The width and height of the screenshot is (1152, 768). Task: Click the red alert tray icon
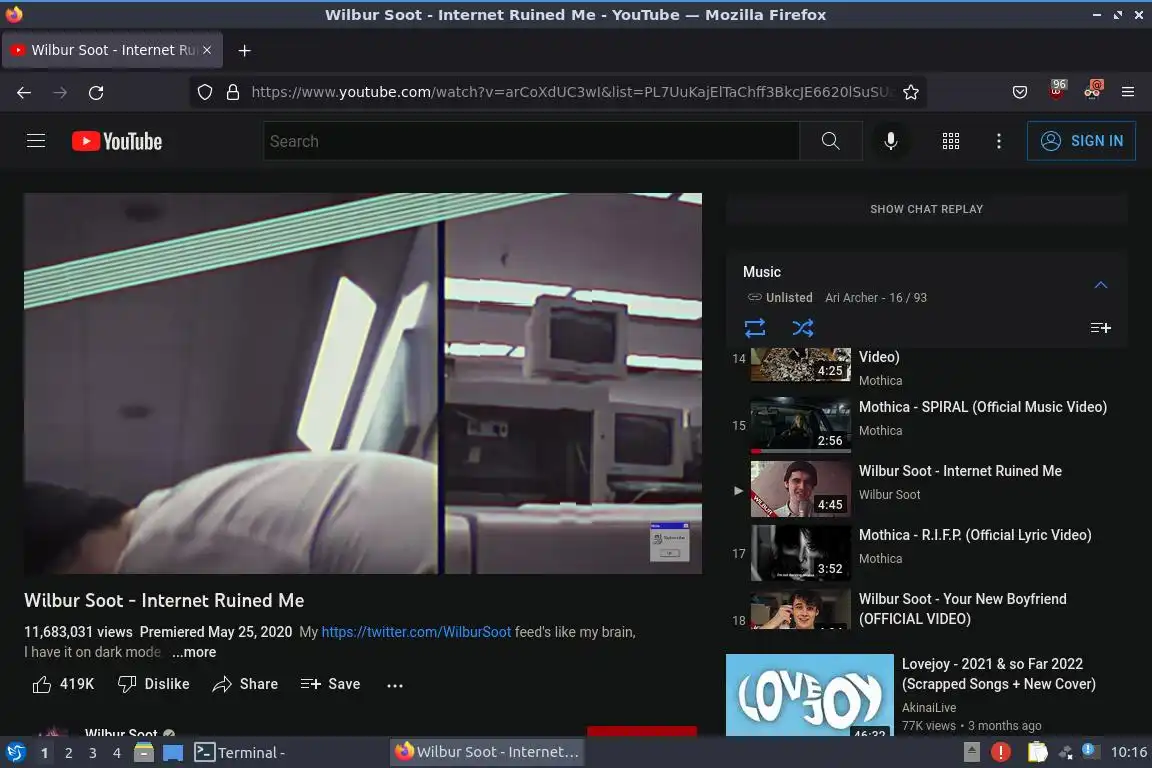tap(1001, 752)
